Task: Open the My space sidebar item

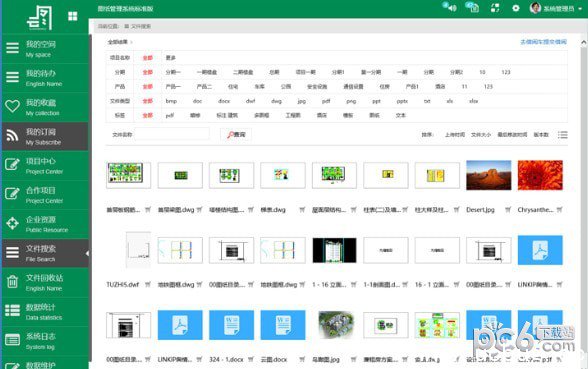Action: (x=45, y=49)
